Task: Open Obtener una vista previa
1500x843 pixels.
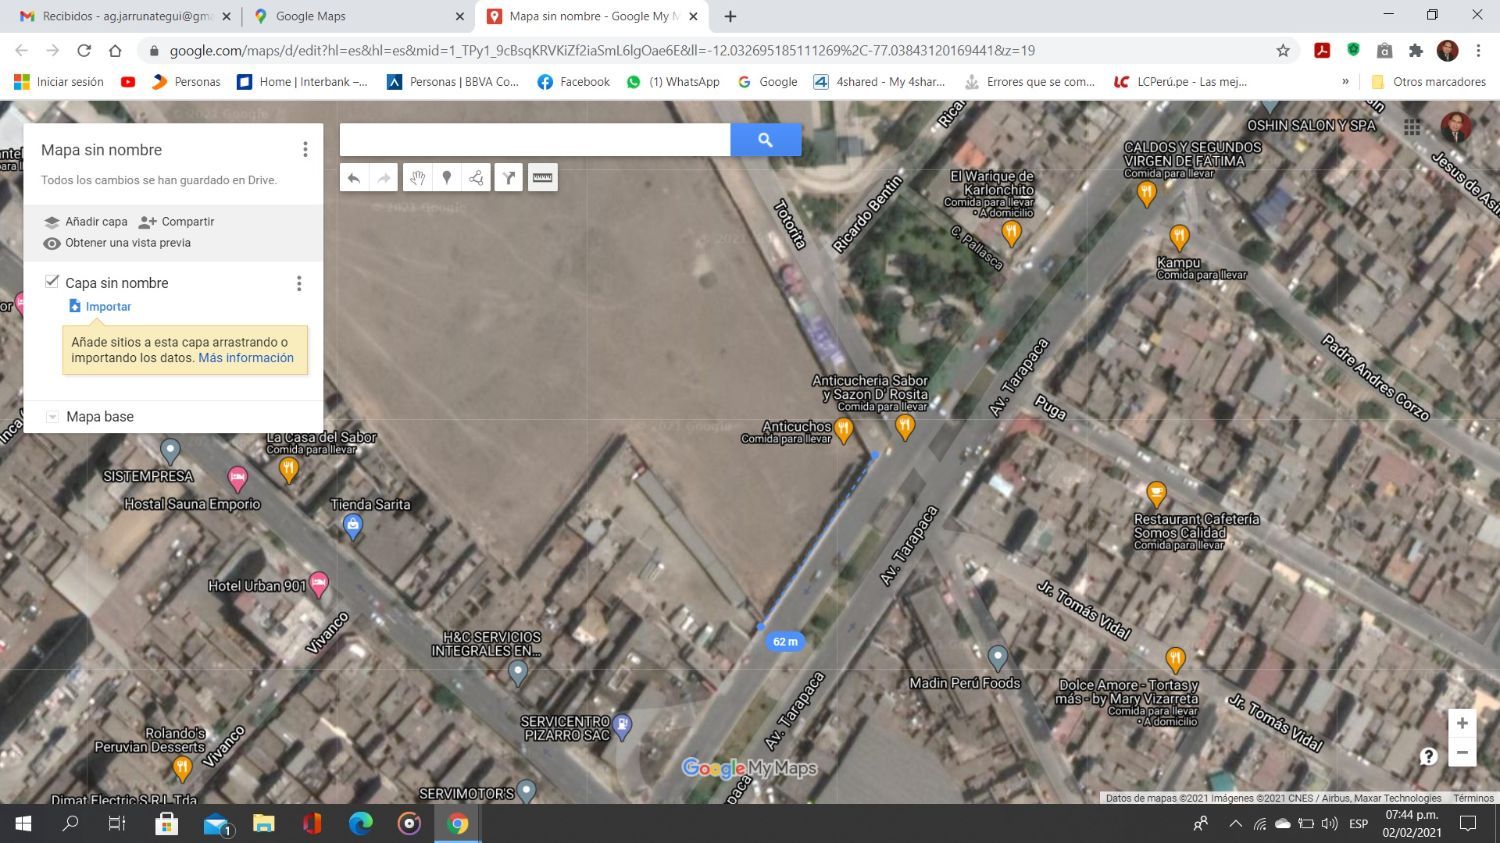Action: 127,243
